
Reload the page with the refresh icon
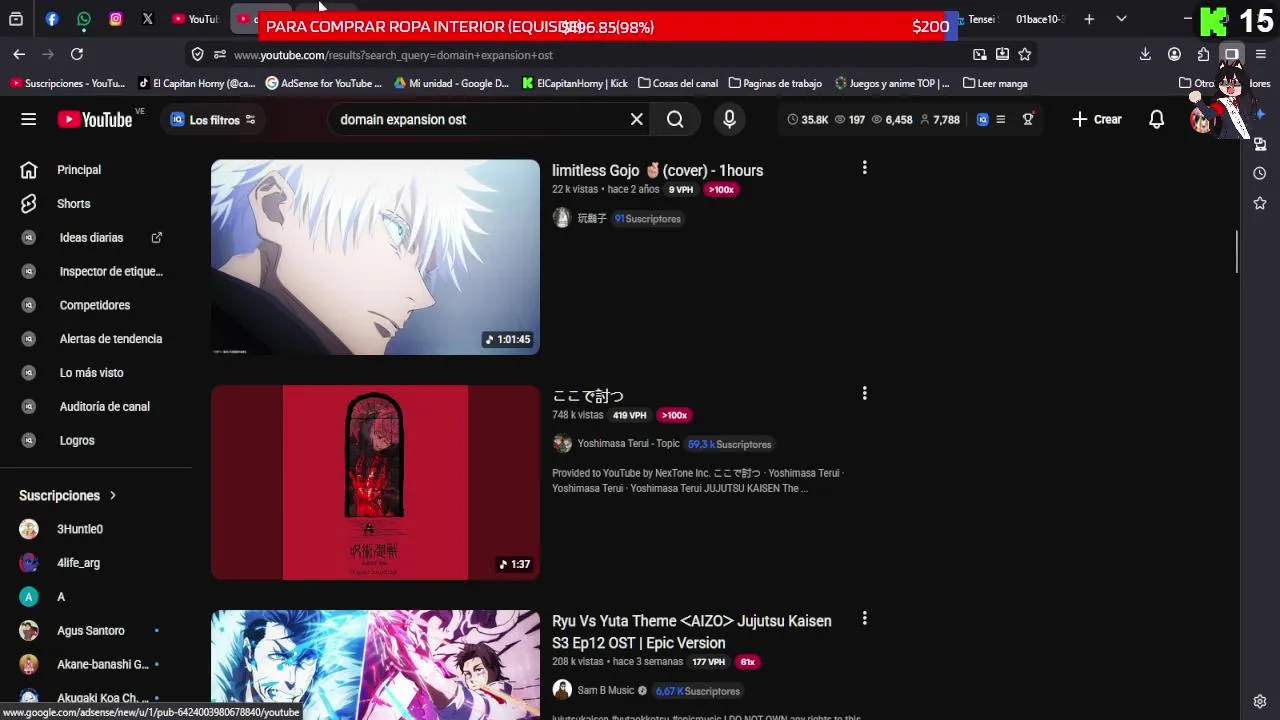[77, 54]
